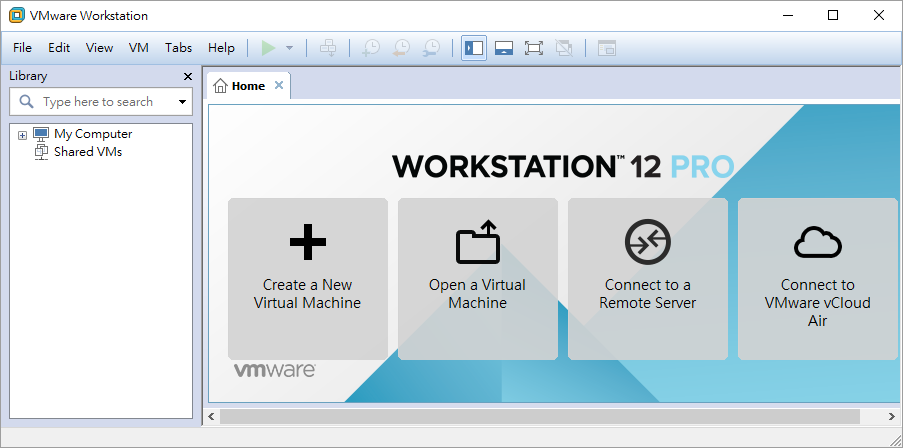Enter full screen mode icon
The width and height of the screenshot is (903, 448).
click(x=534, y=48)
